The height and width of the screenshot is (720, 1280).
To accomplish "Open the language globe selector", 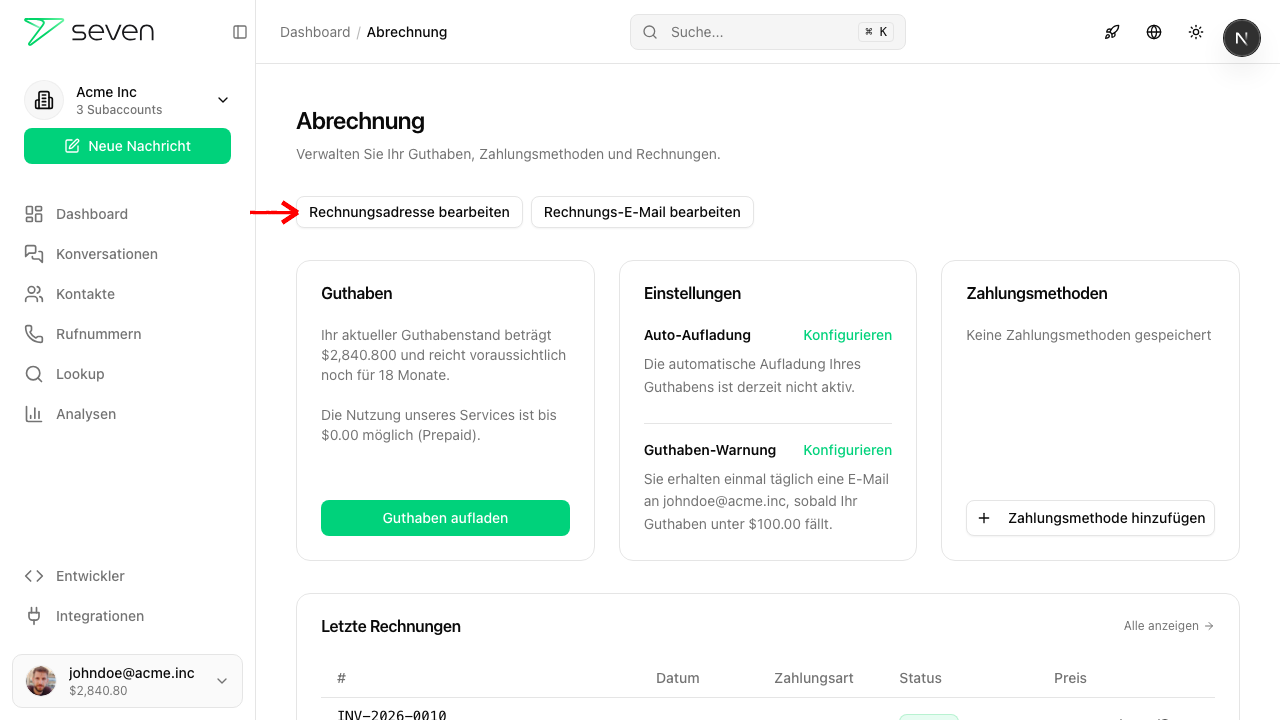I will (x=1154, y=32).
